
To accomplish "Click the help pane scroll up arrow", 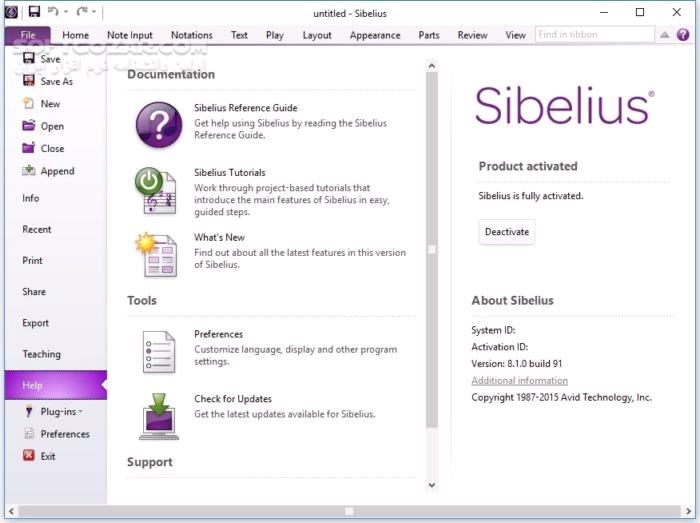I will [x=431, y=66].
